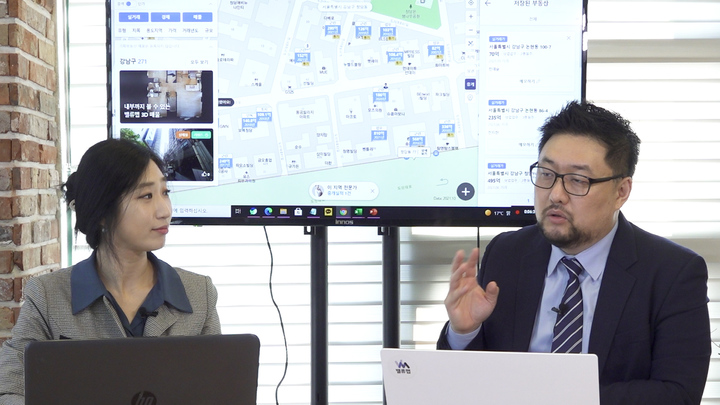Expand the 거래년도 filter
This screenshot has width=720, height=405.
pos(190,30)
